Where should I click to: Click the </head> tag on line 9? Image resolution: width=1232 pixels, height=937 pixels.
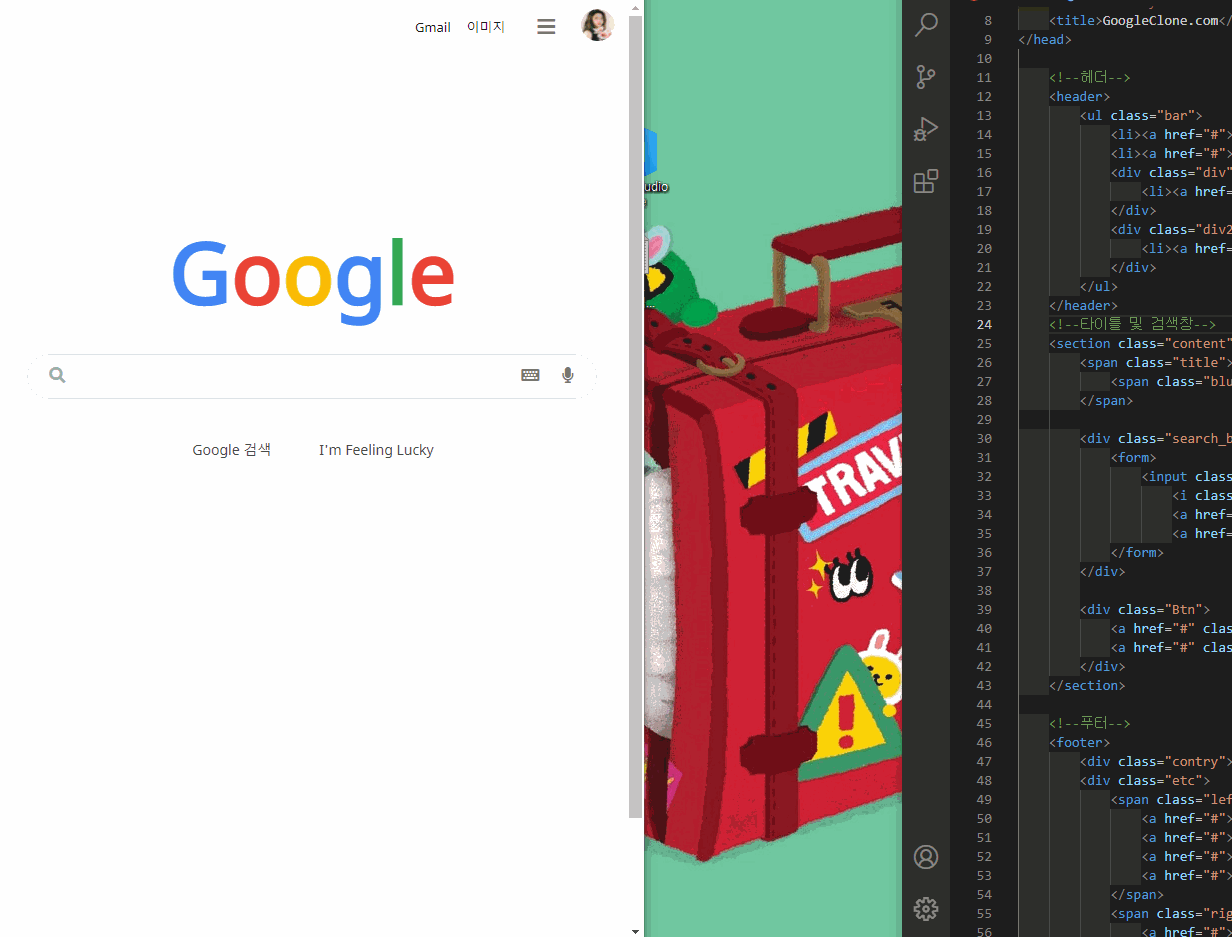pyautogui.click(x=1044, y=39)
